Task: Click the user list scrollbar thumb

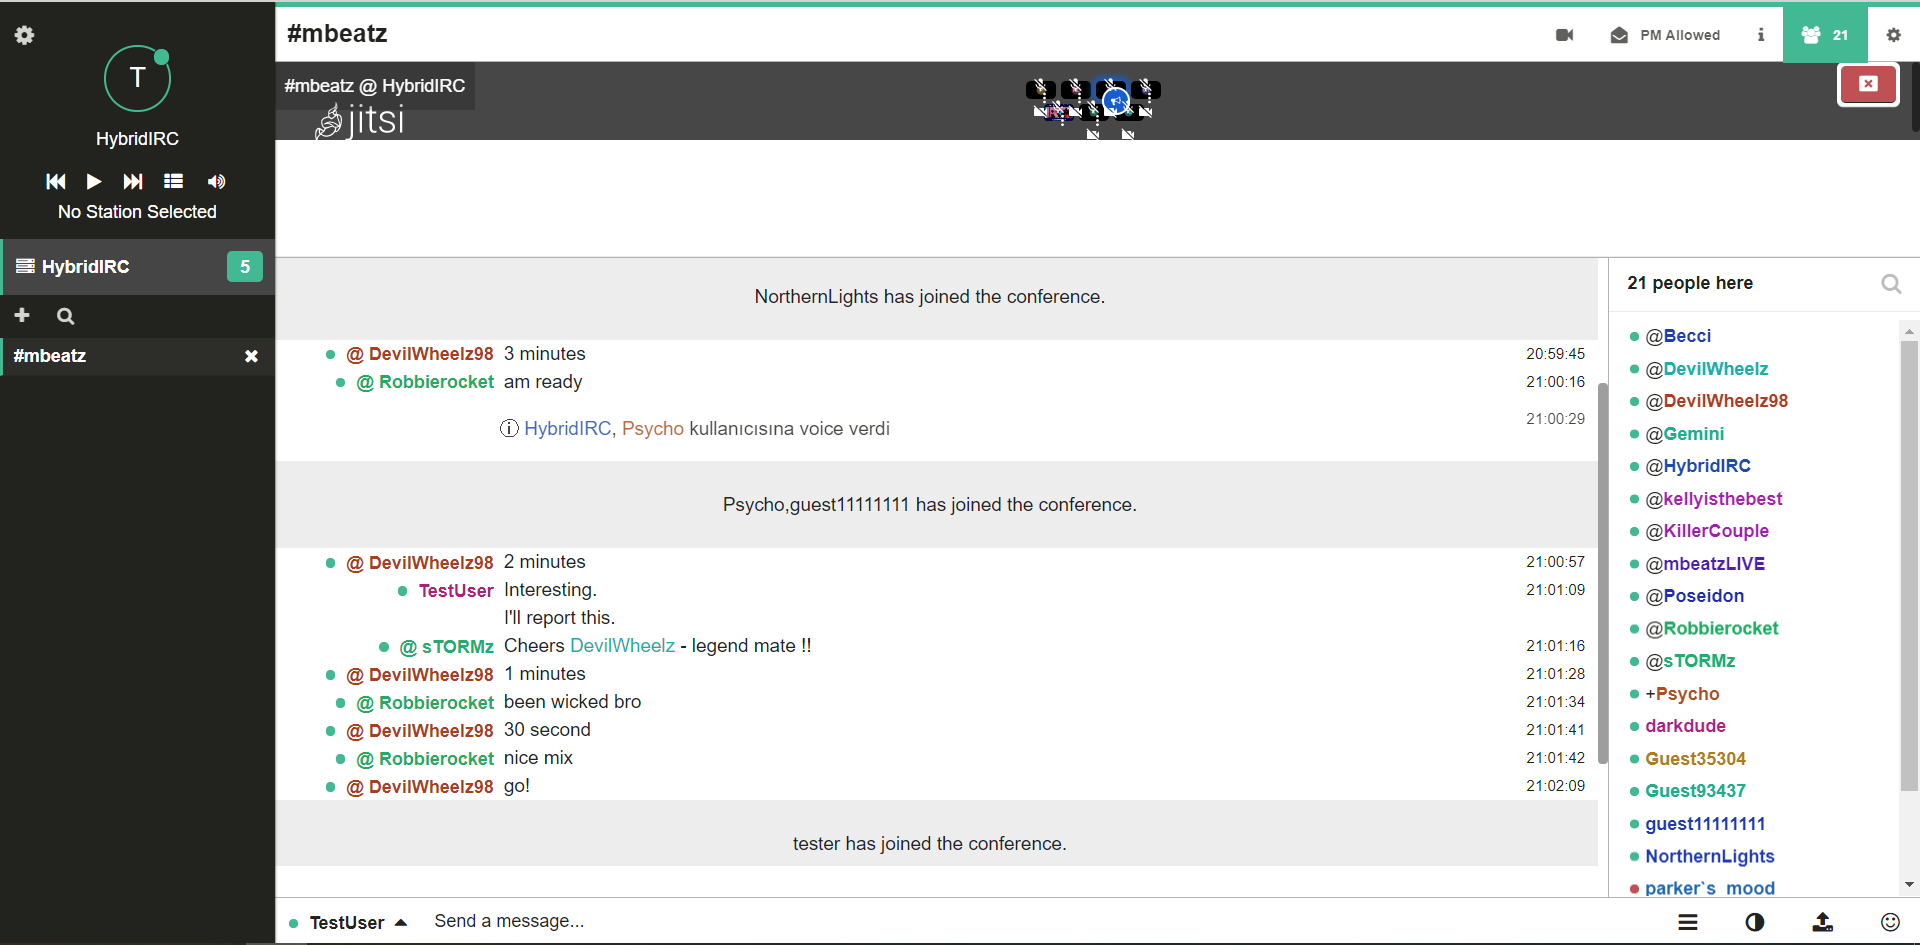Action: click(x=1909, y=565)
